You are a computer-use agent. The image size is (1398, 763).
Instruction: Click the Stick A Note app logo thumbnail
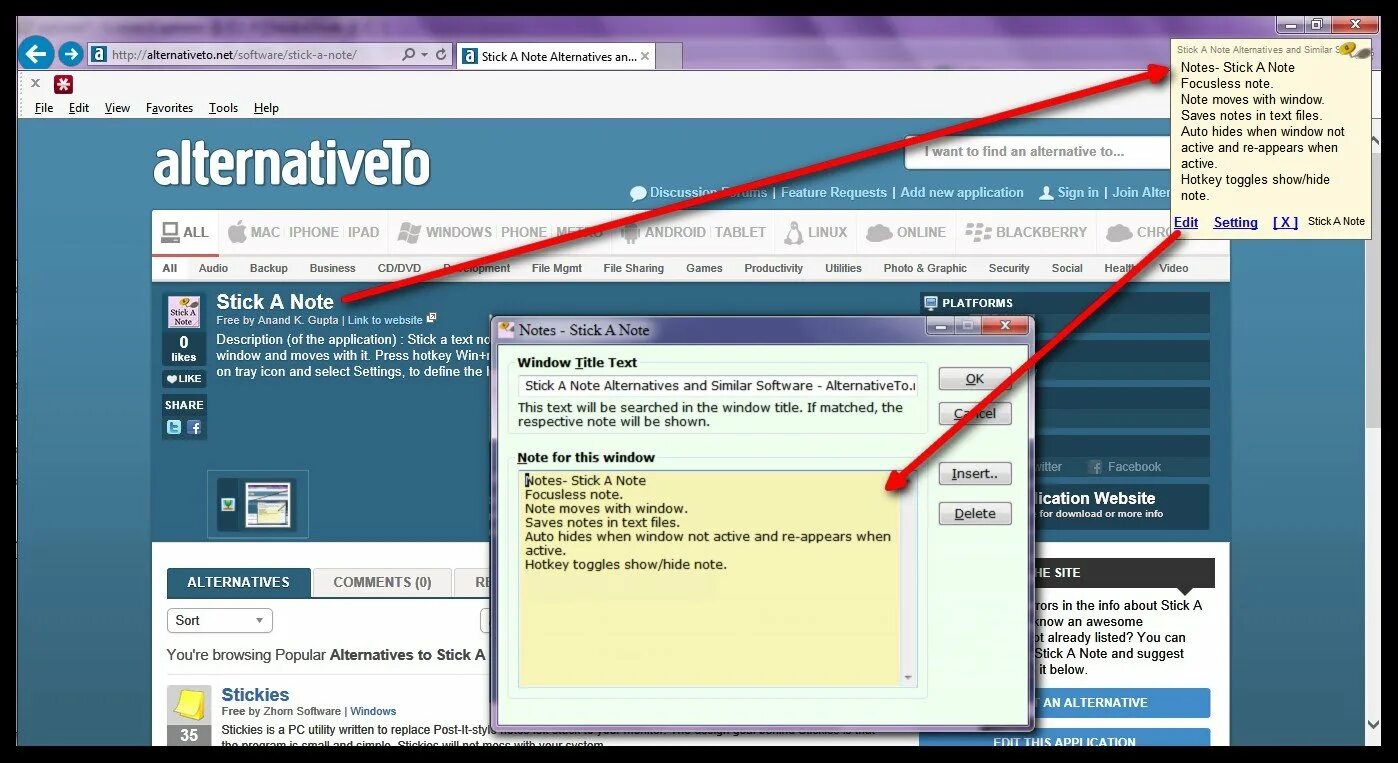[183, 311]
